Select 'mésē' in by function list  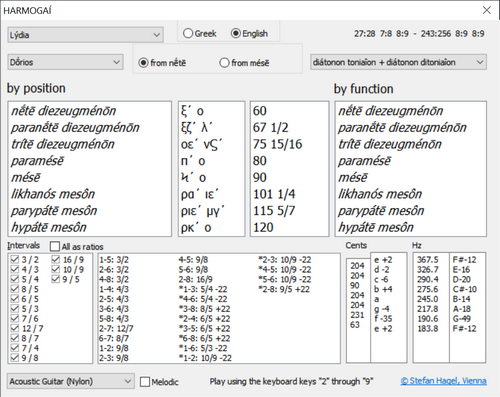[x=353, y=177]
